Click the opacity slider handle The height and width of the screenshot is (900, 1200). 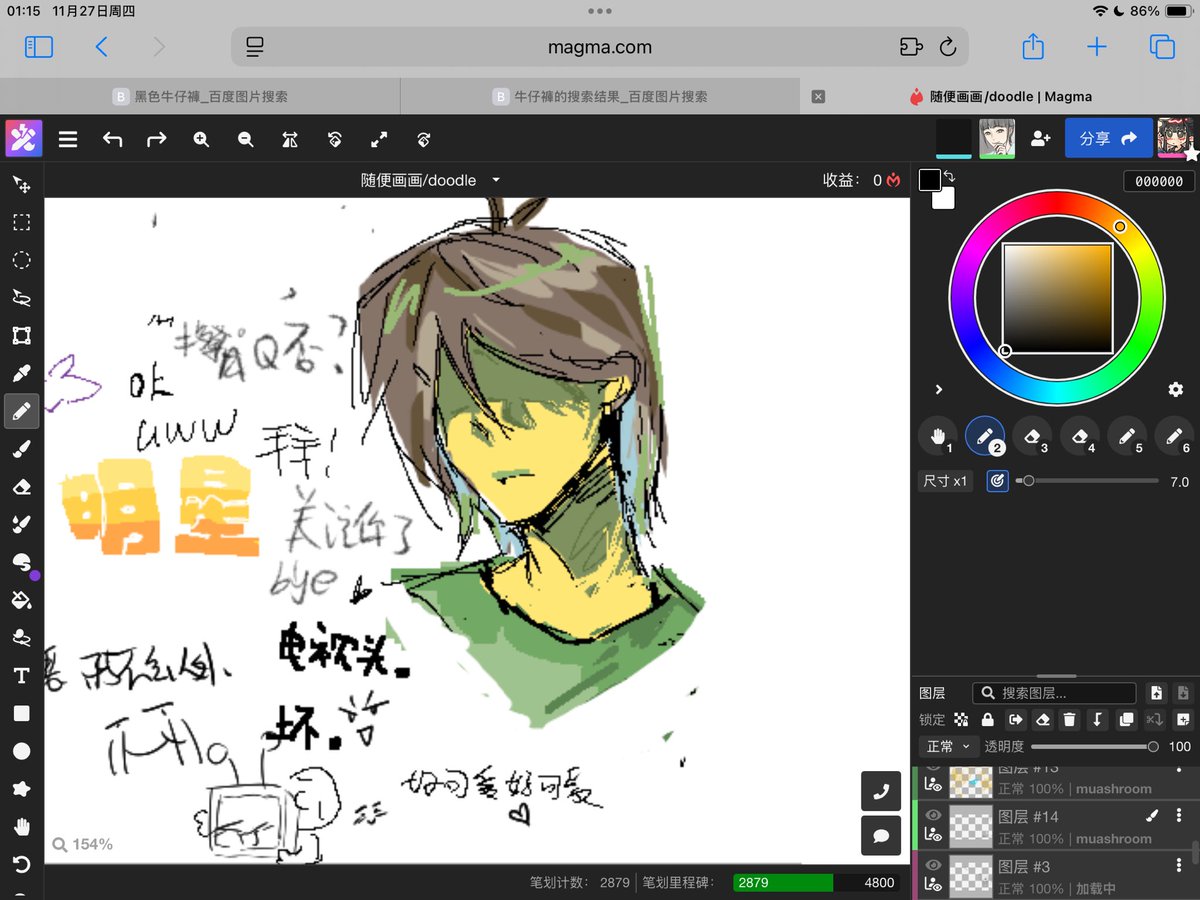[x=1153, y=747]
